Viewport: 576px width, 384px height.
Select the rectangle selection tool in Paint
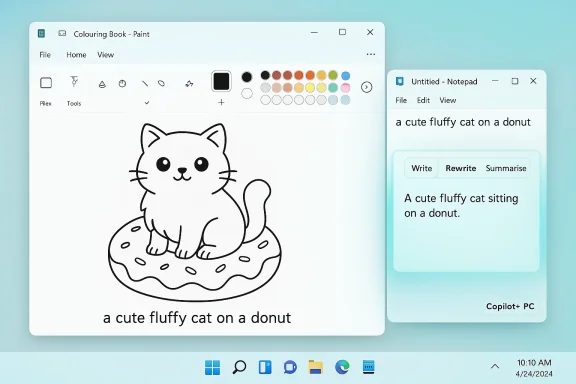click(46, 83)
